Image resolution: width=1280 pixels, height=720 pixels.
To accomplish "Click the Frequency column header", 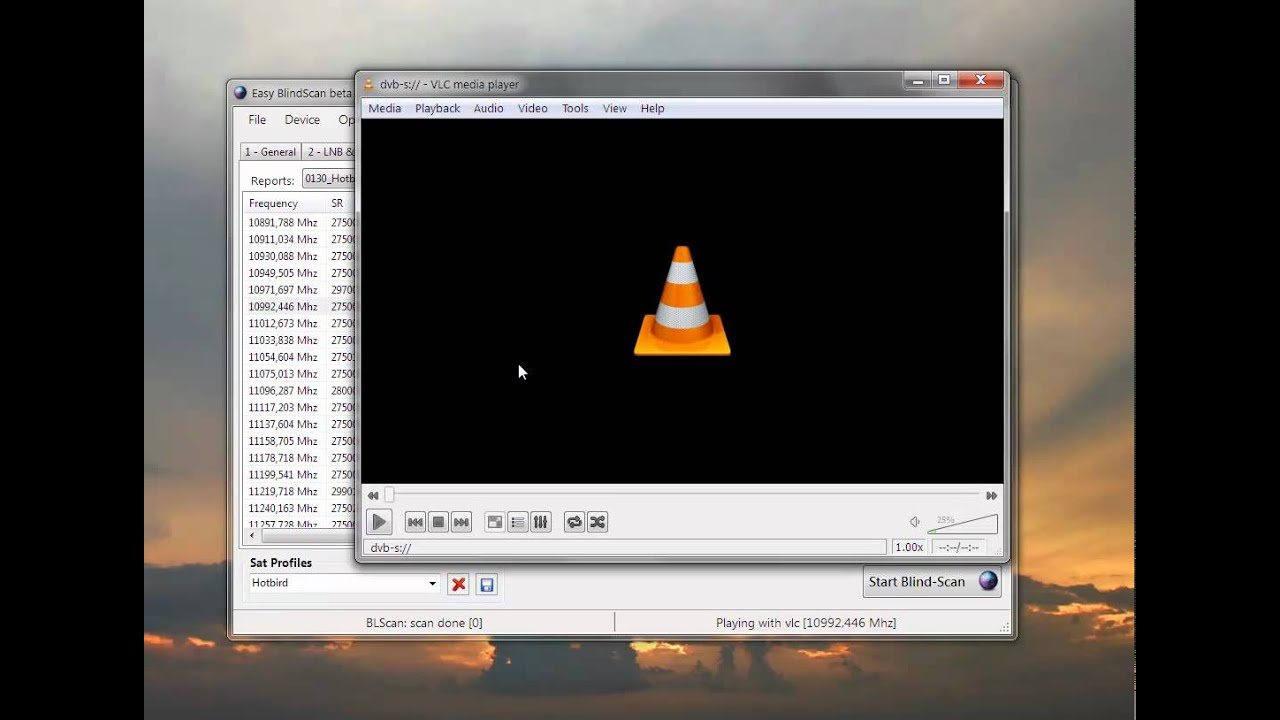I will pos(285,203).
